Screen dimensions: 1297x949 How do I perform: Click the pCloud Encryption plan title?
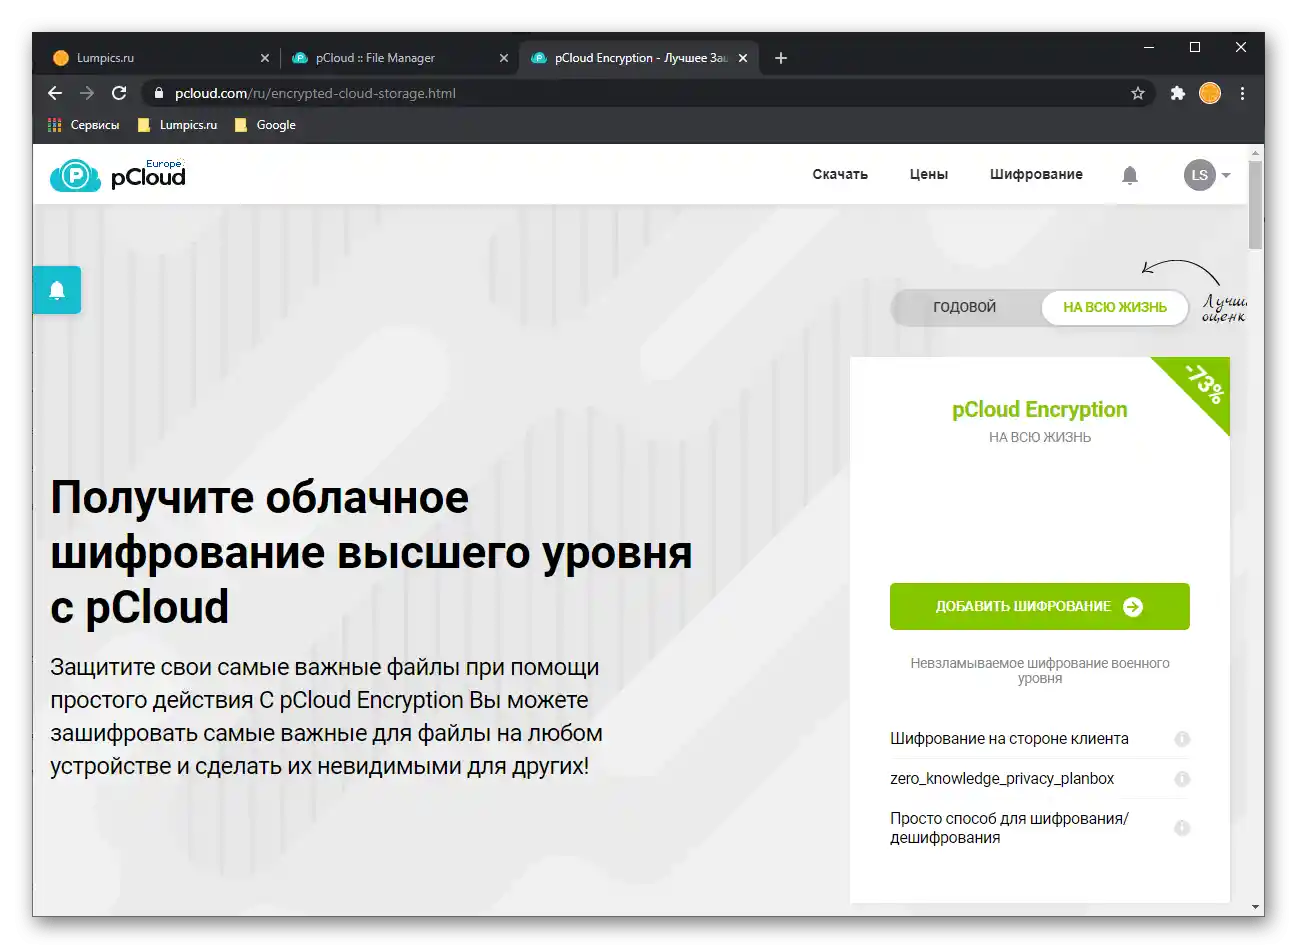click(1040, 410)
